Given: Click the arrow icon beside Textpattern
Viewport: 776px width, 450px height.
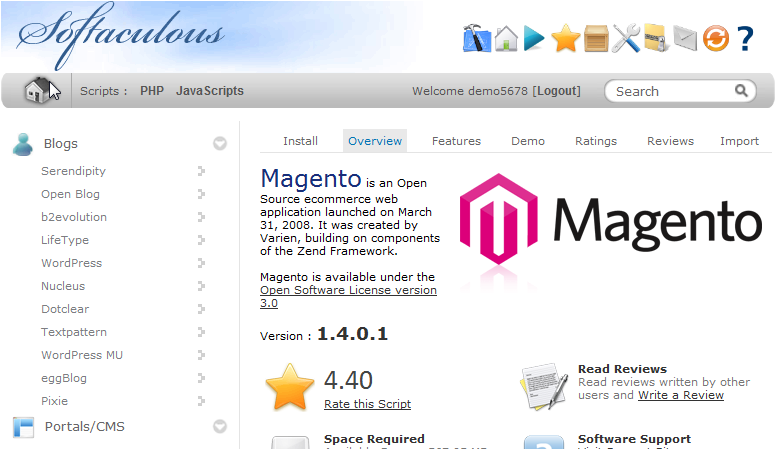Looking at the screenshot, I should 201,332.
